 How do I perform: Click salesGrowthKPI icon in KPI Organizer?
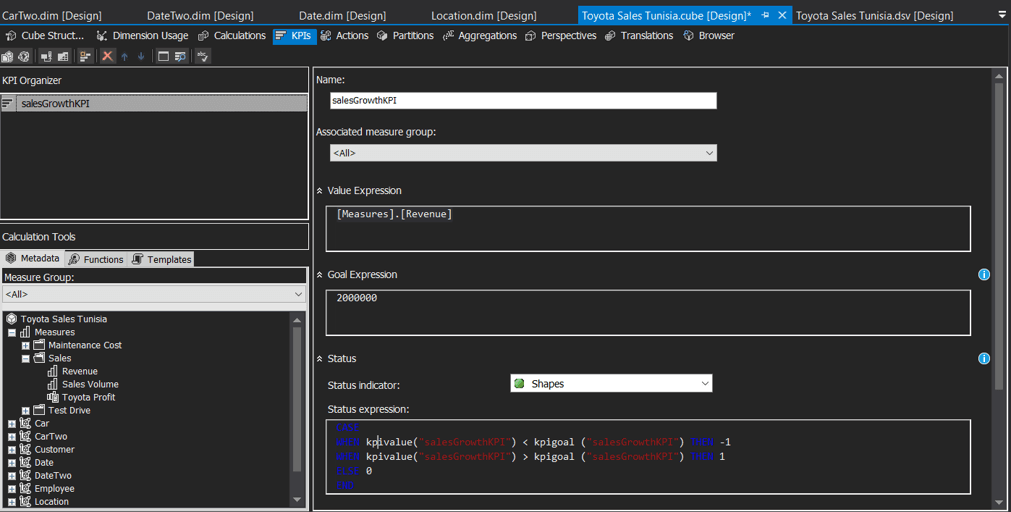[x=8, y=103]
